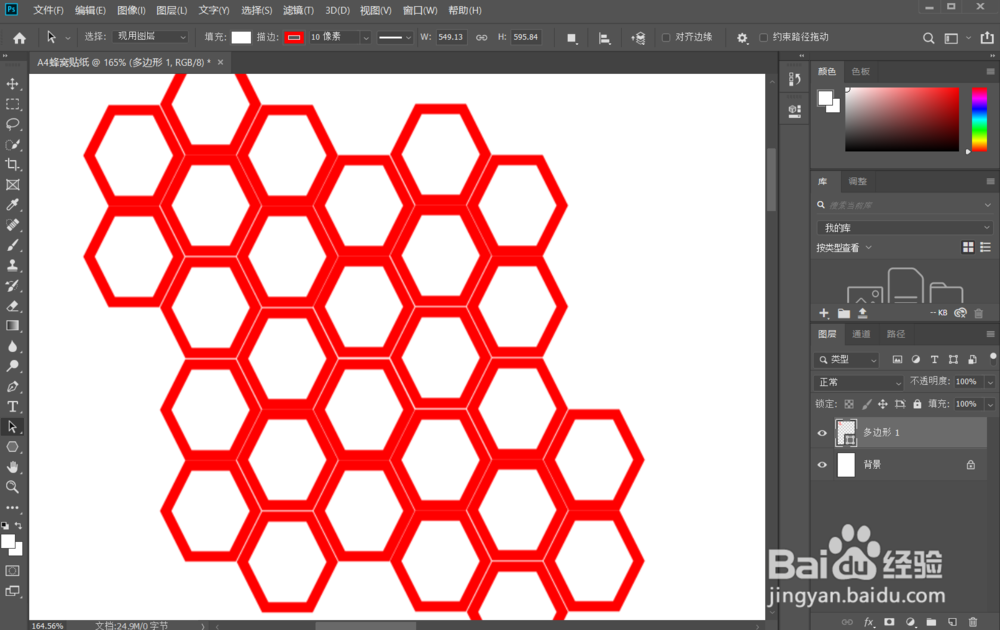Click the width W input field
The height and width of the screenshot is (630, 1000).
click(451, 38)
